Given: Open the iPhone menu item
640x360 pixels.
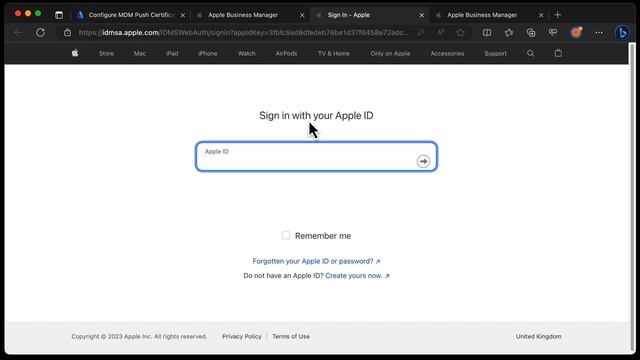Looking at the screenshot, I should (x=208, y=53).
